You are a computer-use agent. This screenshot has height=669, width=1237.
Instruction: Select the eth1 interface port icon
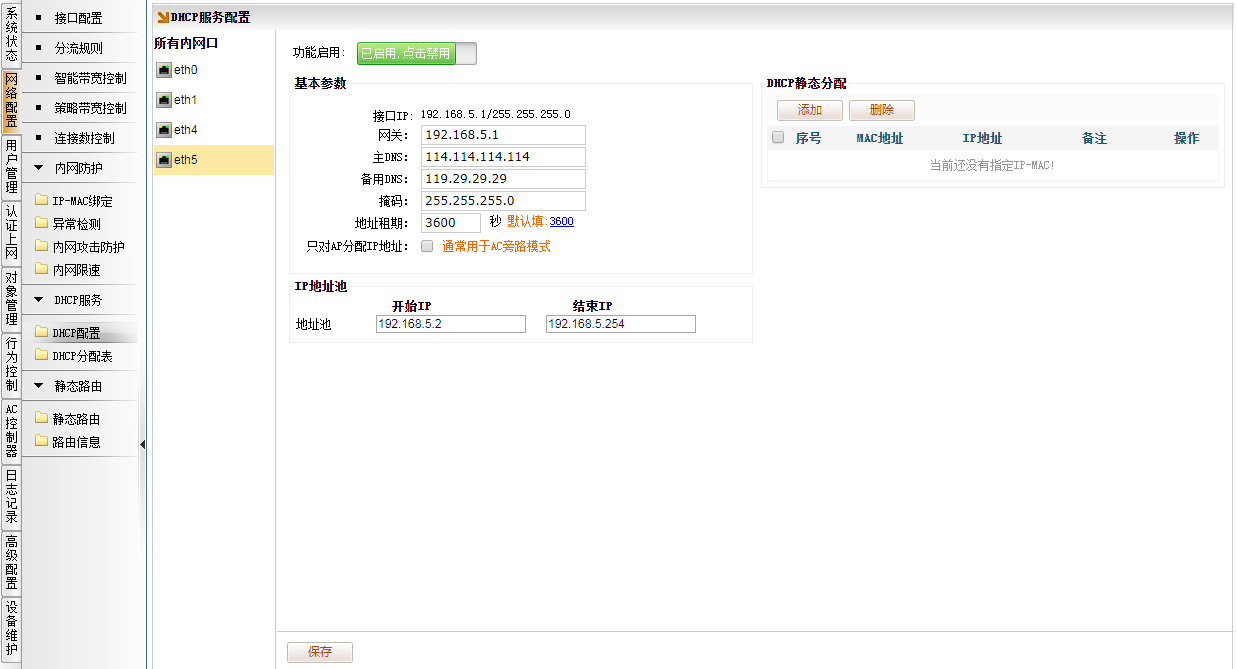pyautogui.click(x=164, y=100)
